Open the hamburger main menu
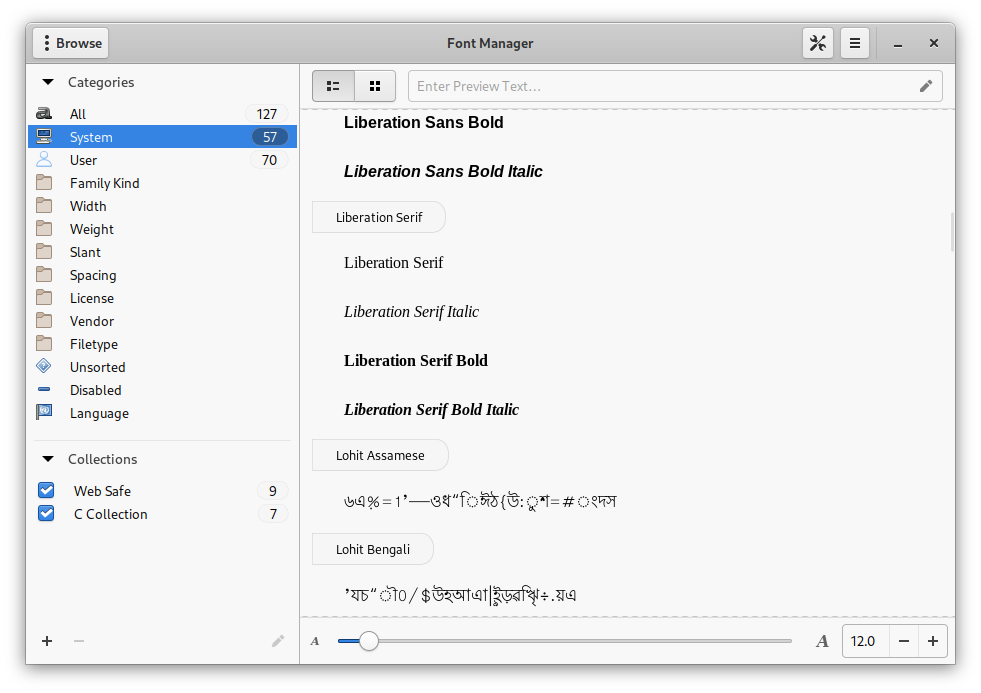The width and height of the screenshot is (981, 693). tap(854, 43)
